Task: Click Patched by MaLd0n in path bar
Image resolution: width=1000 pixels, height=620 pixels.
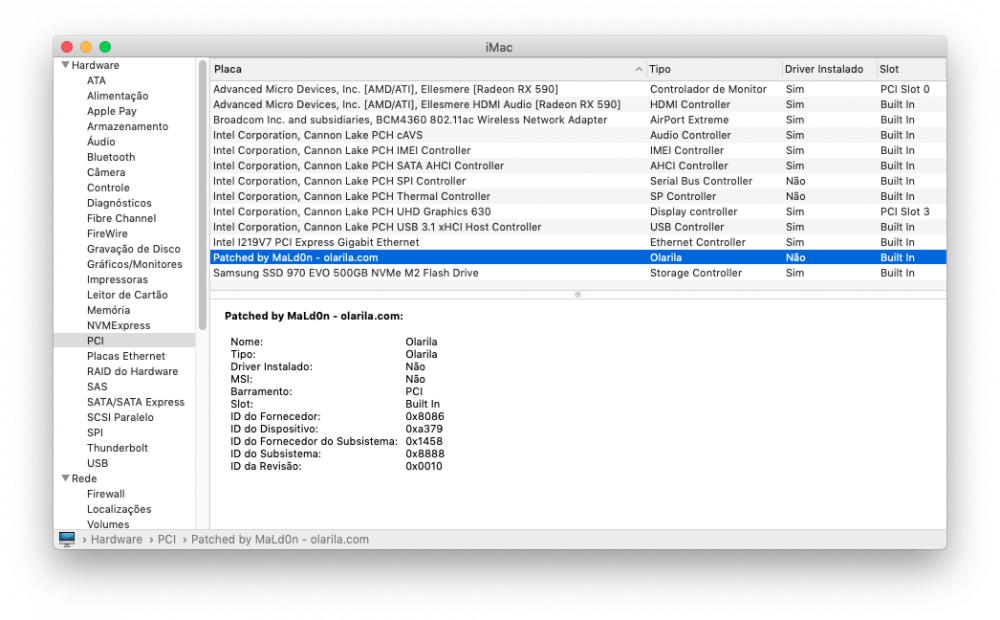Action: [280, 540]
